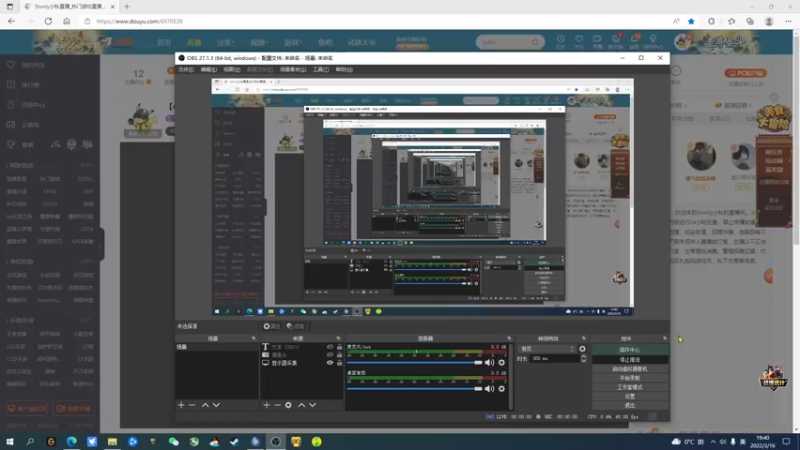Click the transition duration stepper arrows
The width and height of the screenshot is (800, 450).
pos(583,359)
